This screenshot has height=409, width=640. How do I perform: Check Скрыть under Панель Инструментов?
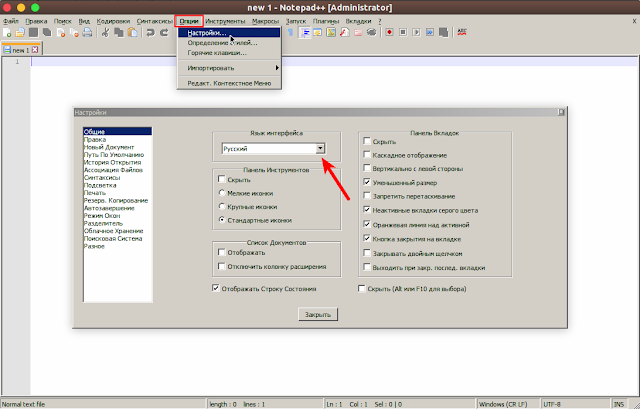(x=222, y=179)
